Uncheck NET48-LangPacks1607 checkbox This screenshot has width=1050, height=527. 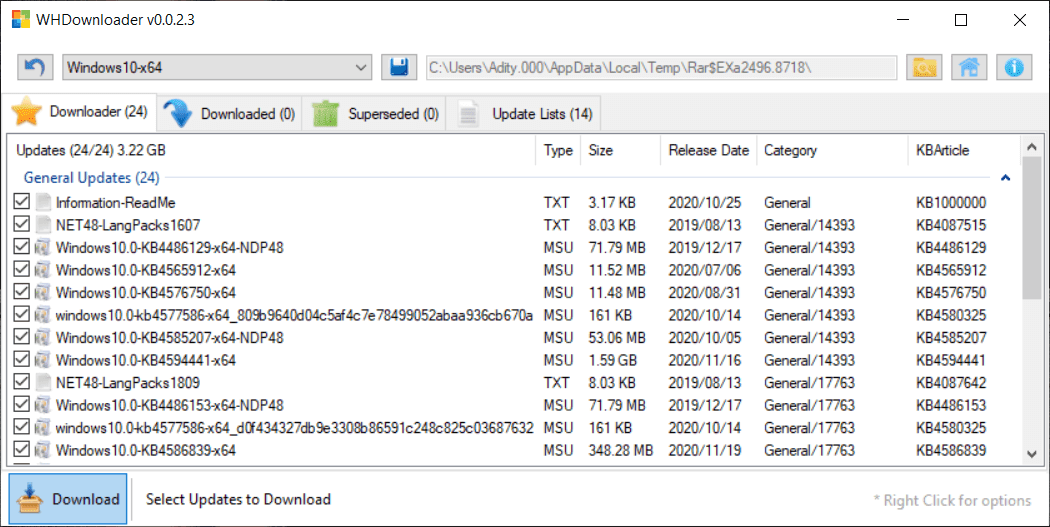point(21,224)
